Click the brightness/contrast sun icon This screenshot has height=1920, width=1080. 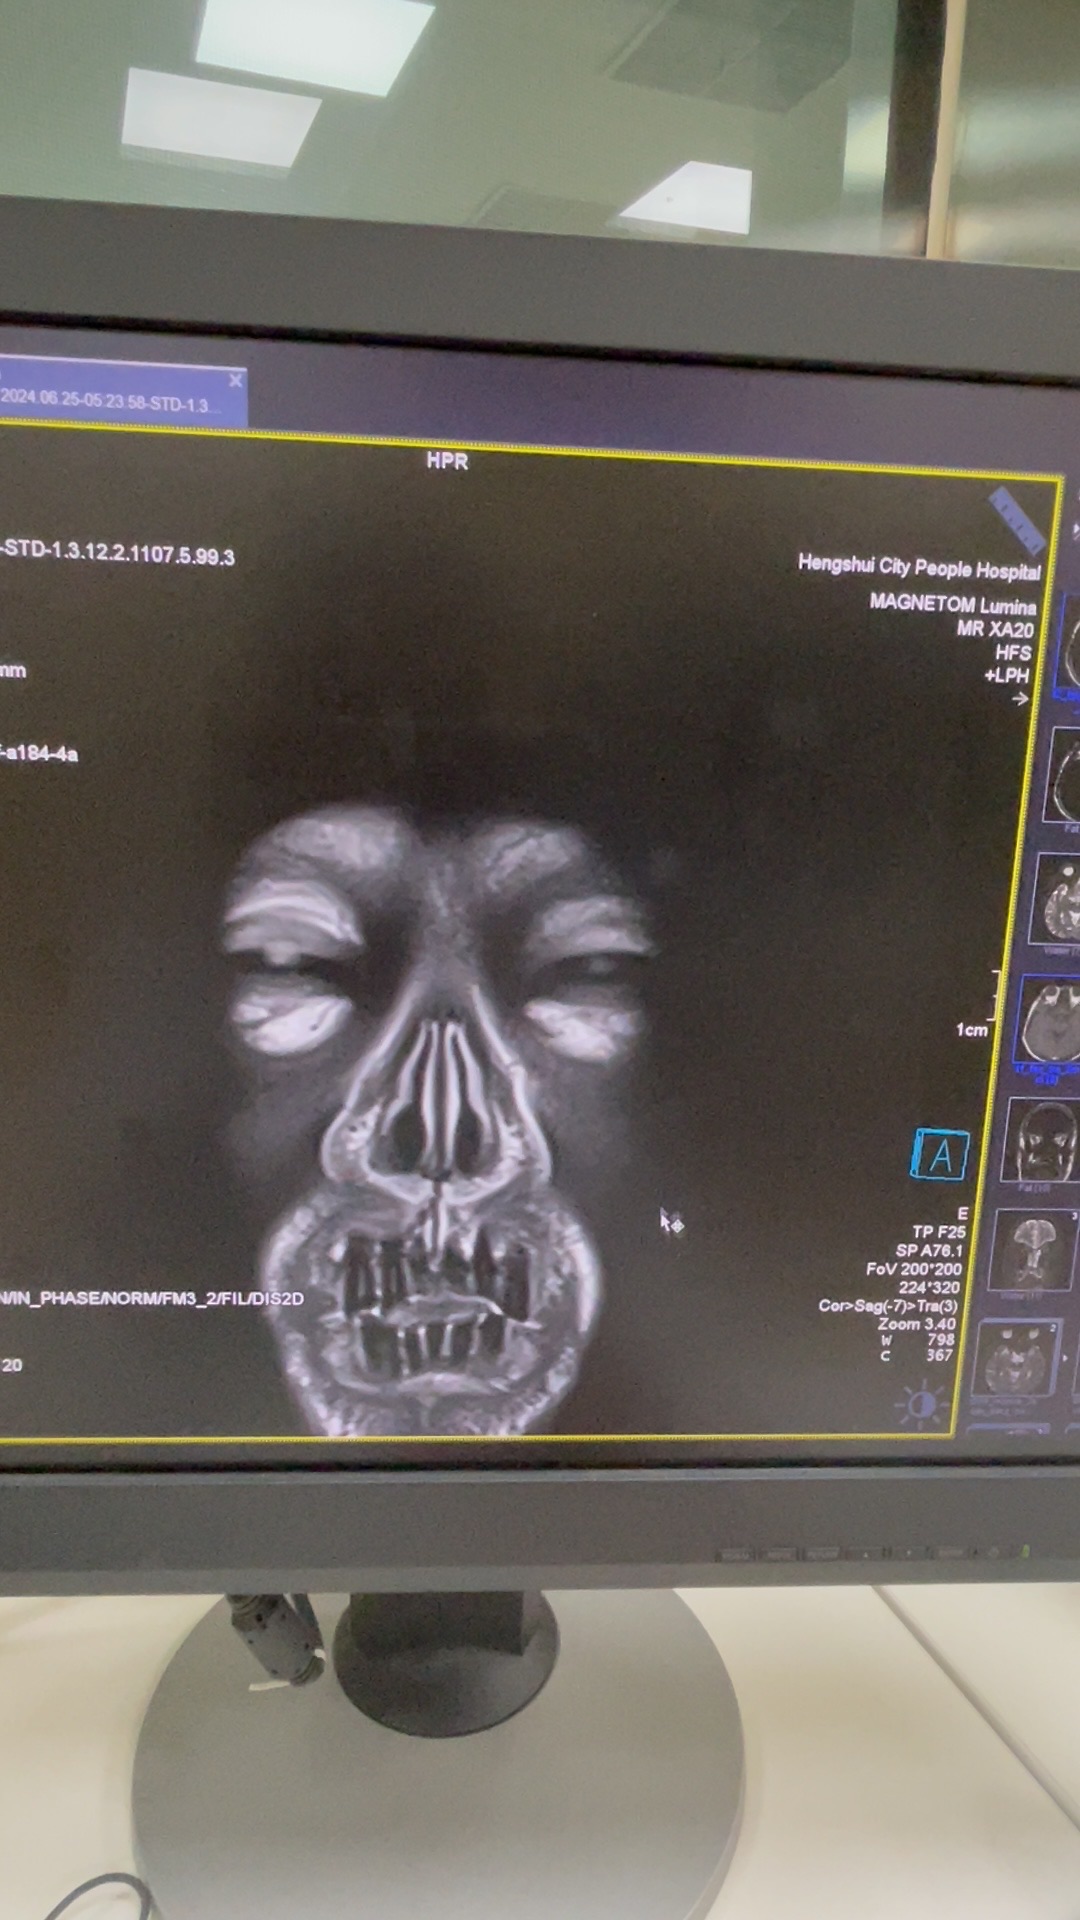pos(921,1404)
